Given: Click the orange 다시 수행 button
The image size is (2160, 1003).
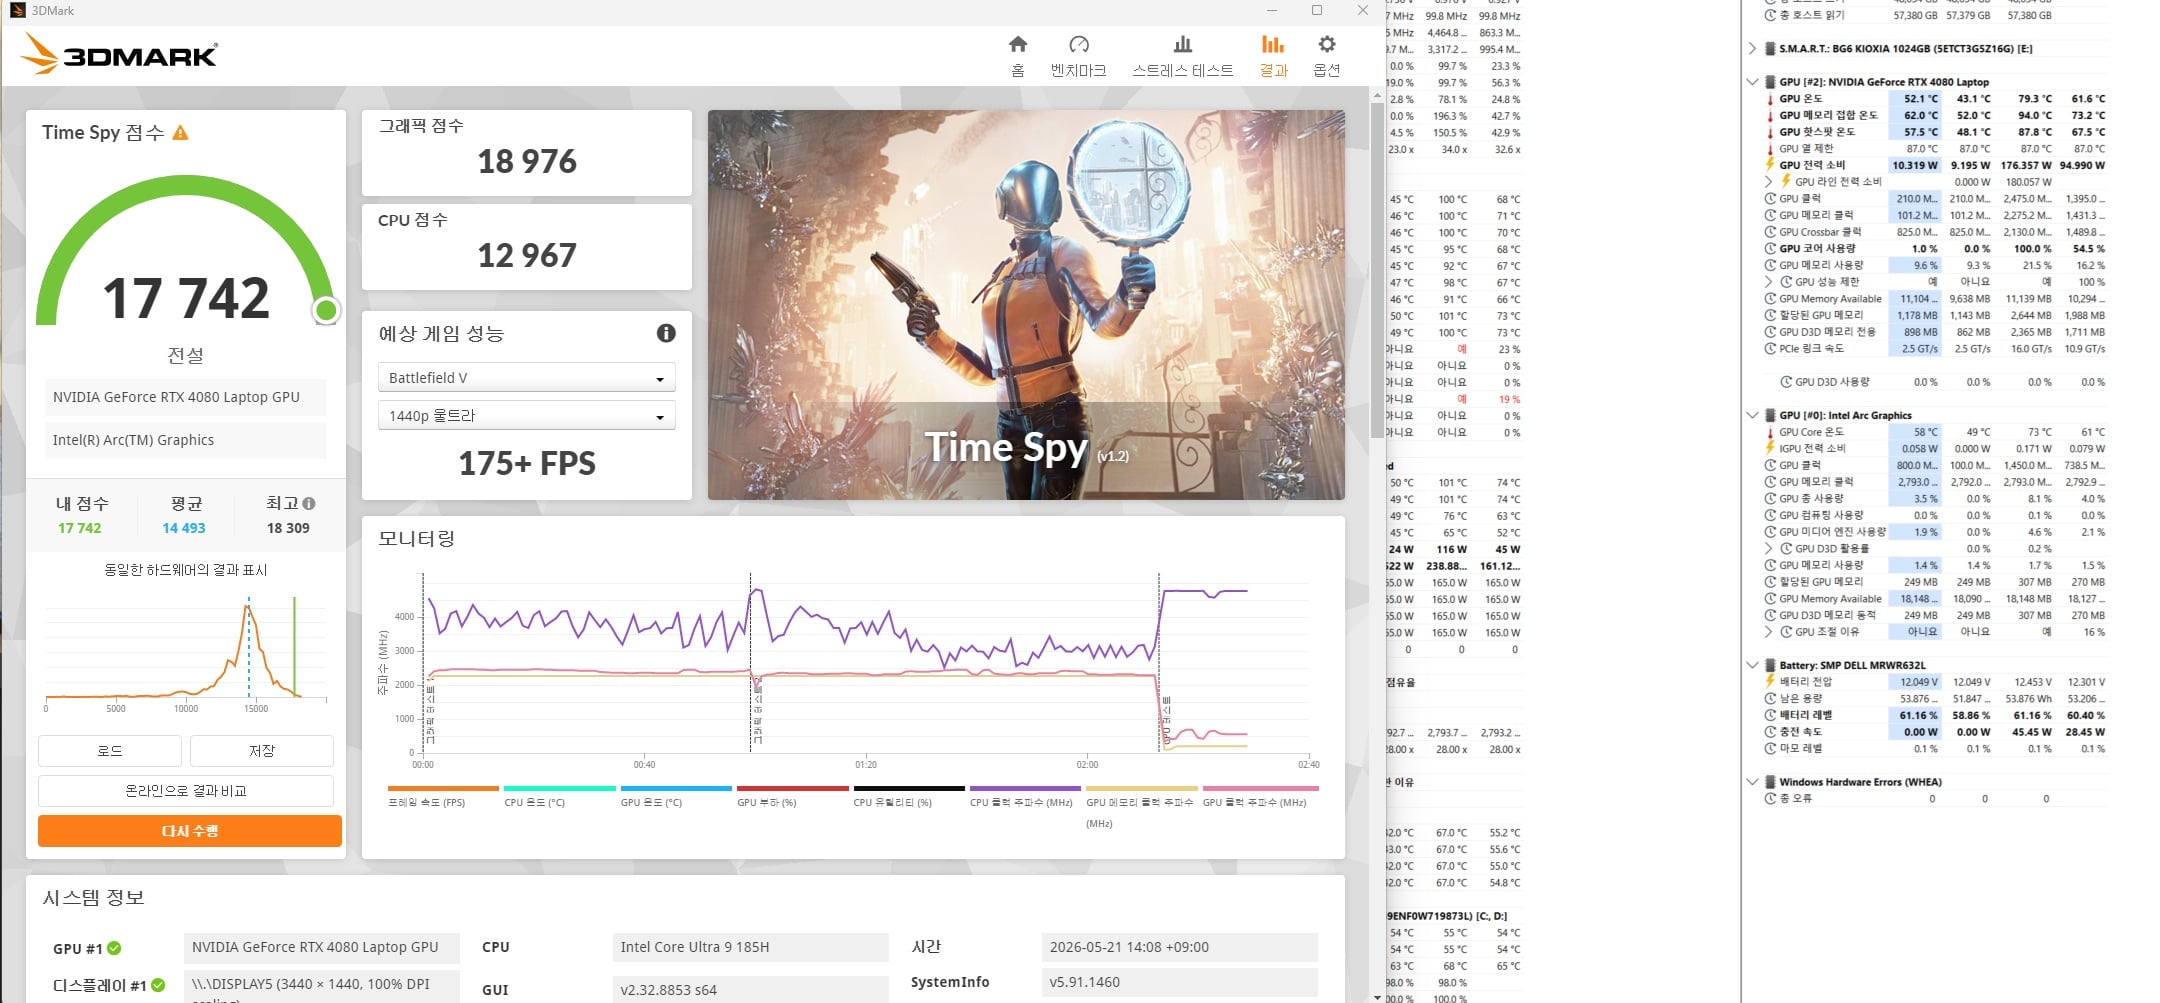Looking at the screenshot, I should tap(190, 831).
